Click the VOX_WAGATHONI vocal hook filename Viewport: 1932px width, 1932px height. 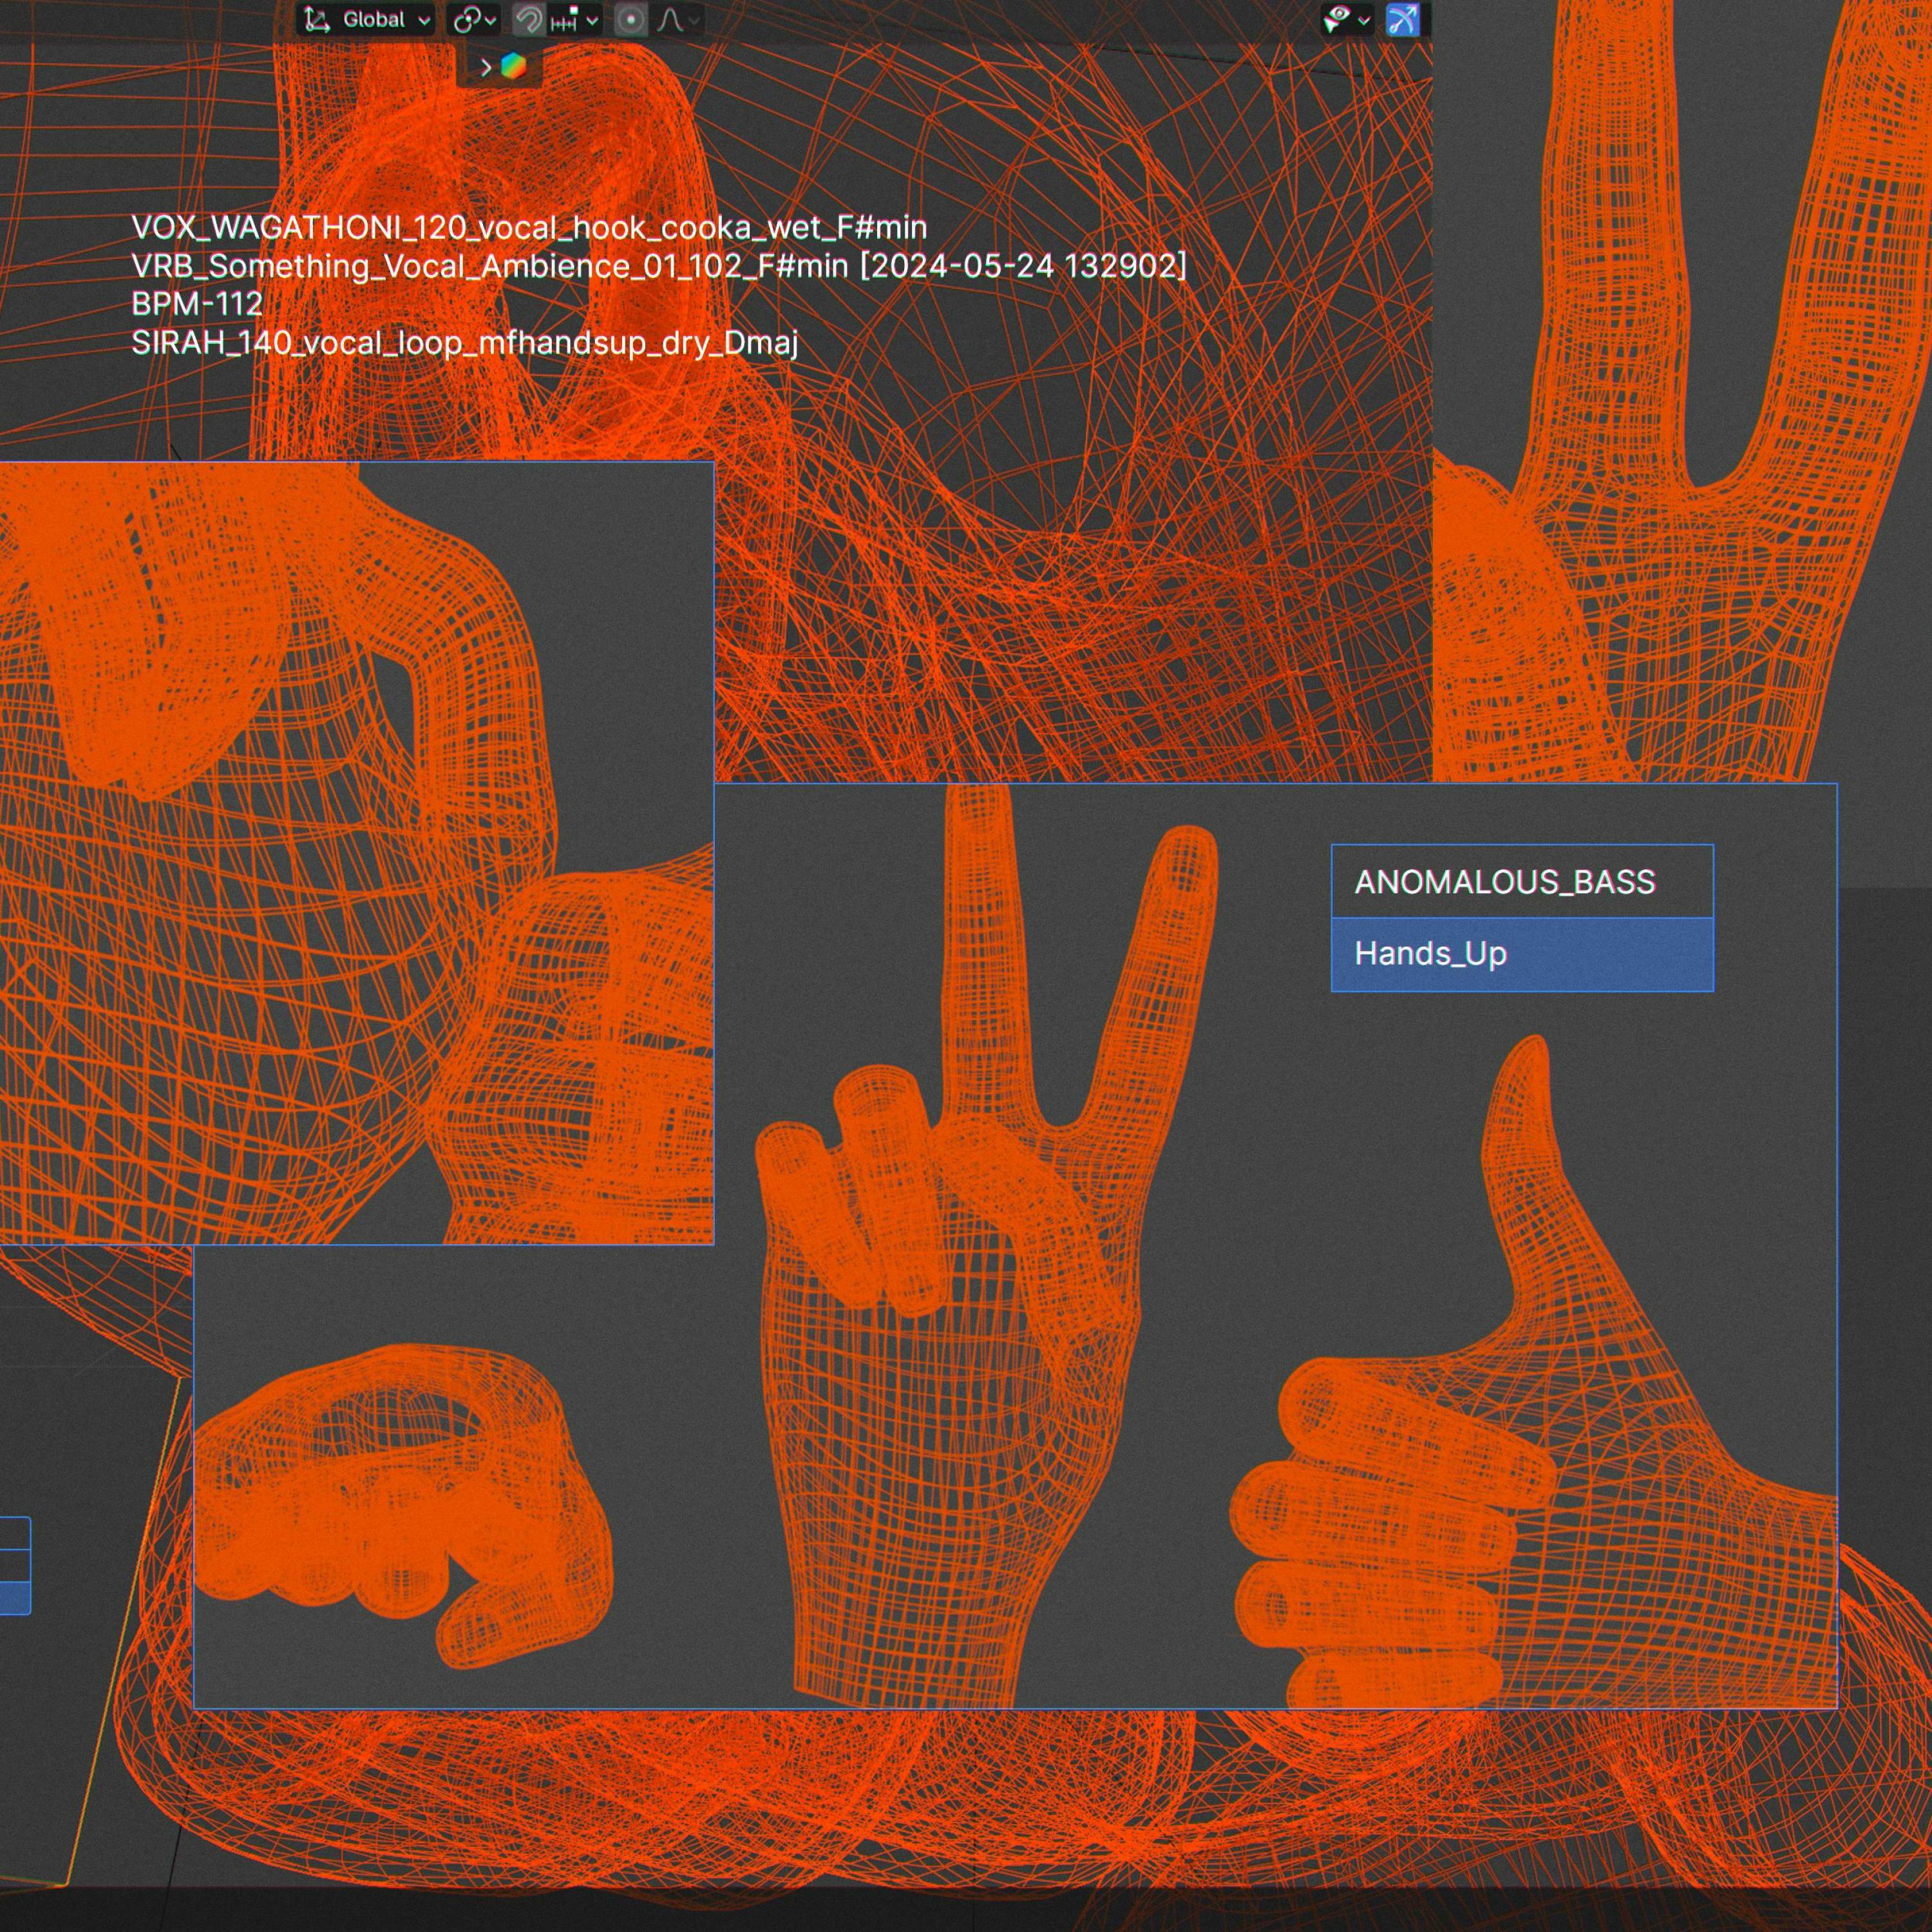(x=529, y=228)
